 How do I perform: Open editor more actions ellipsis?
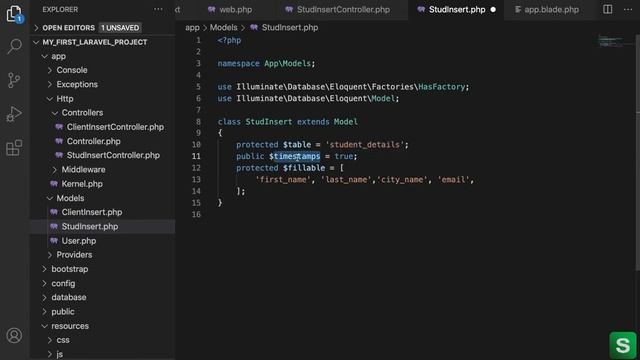[x=628, y=9]
